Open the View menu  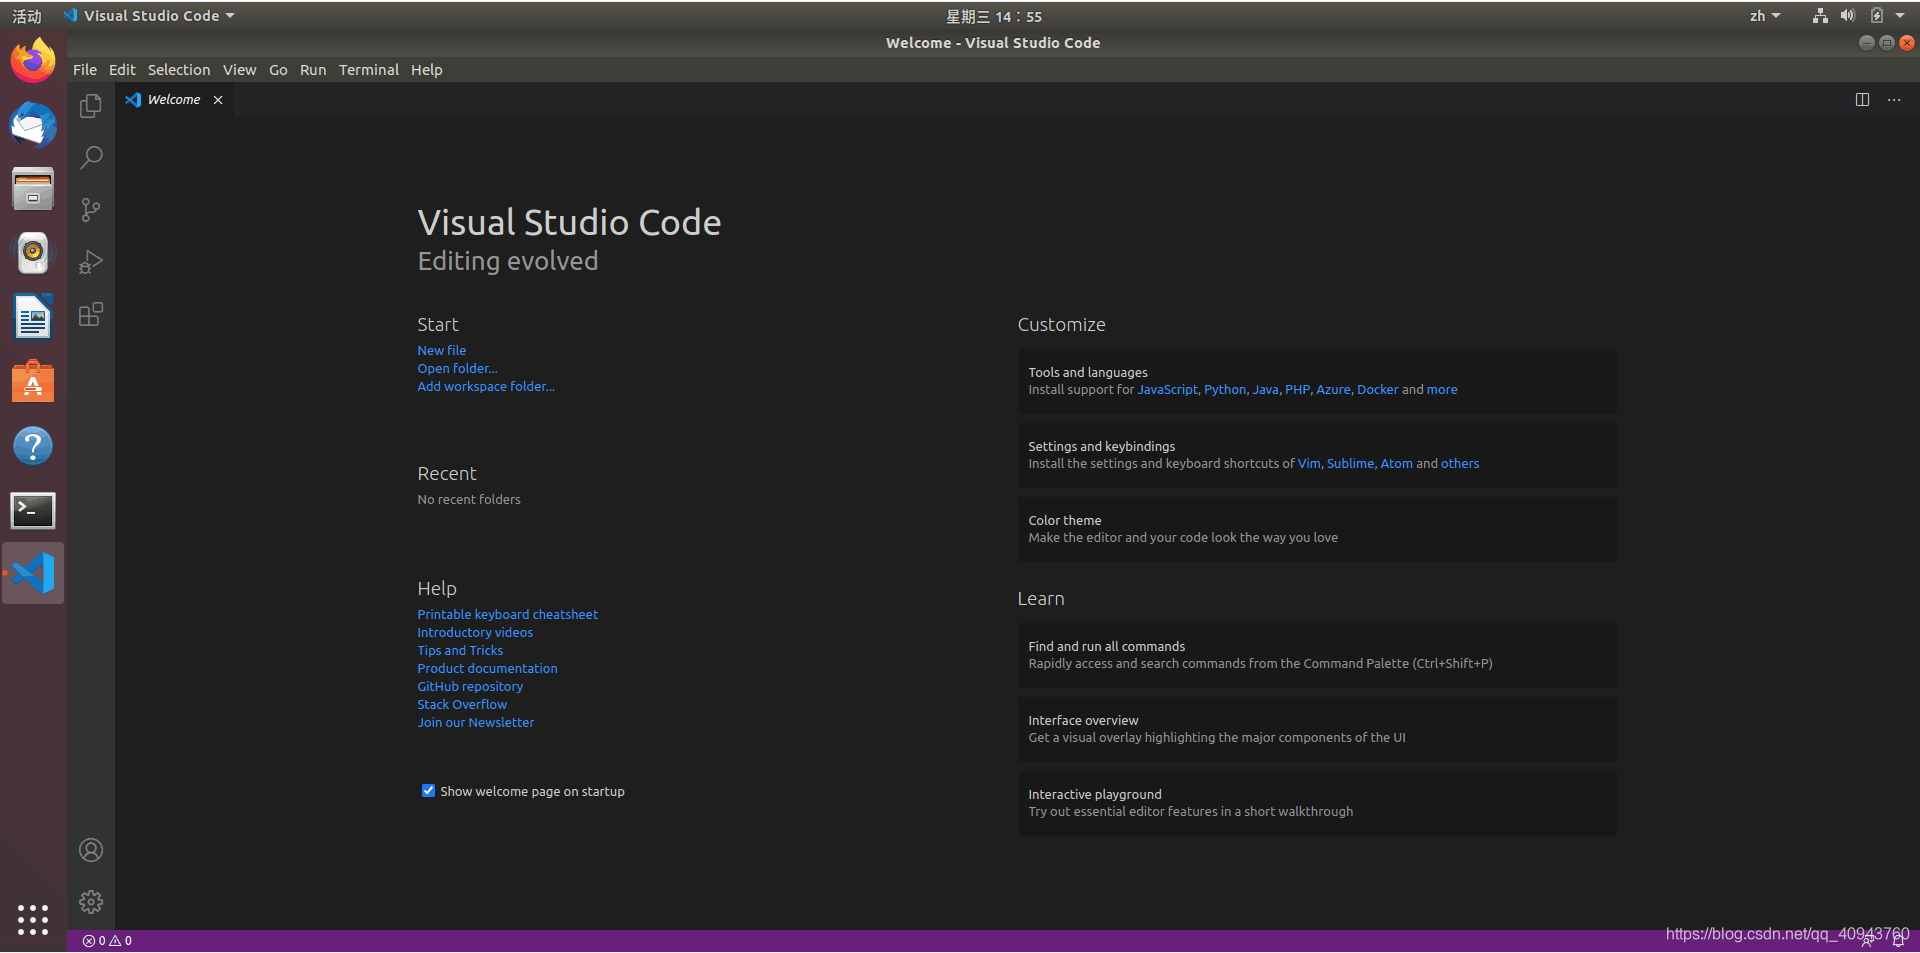[x=239, y=70]
